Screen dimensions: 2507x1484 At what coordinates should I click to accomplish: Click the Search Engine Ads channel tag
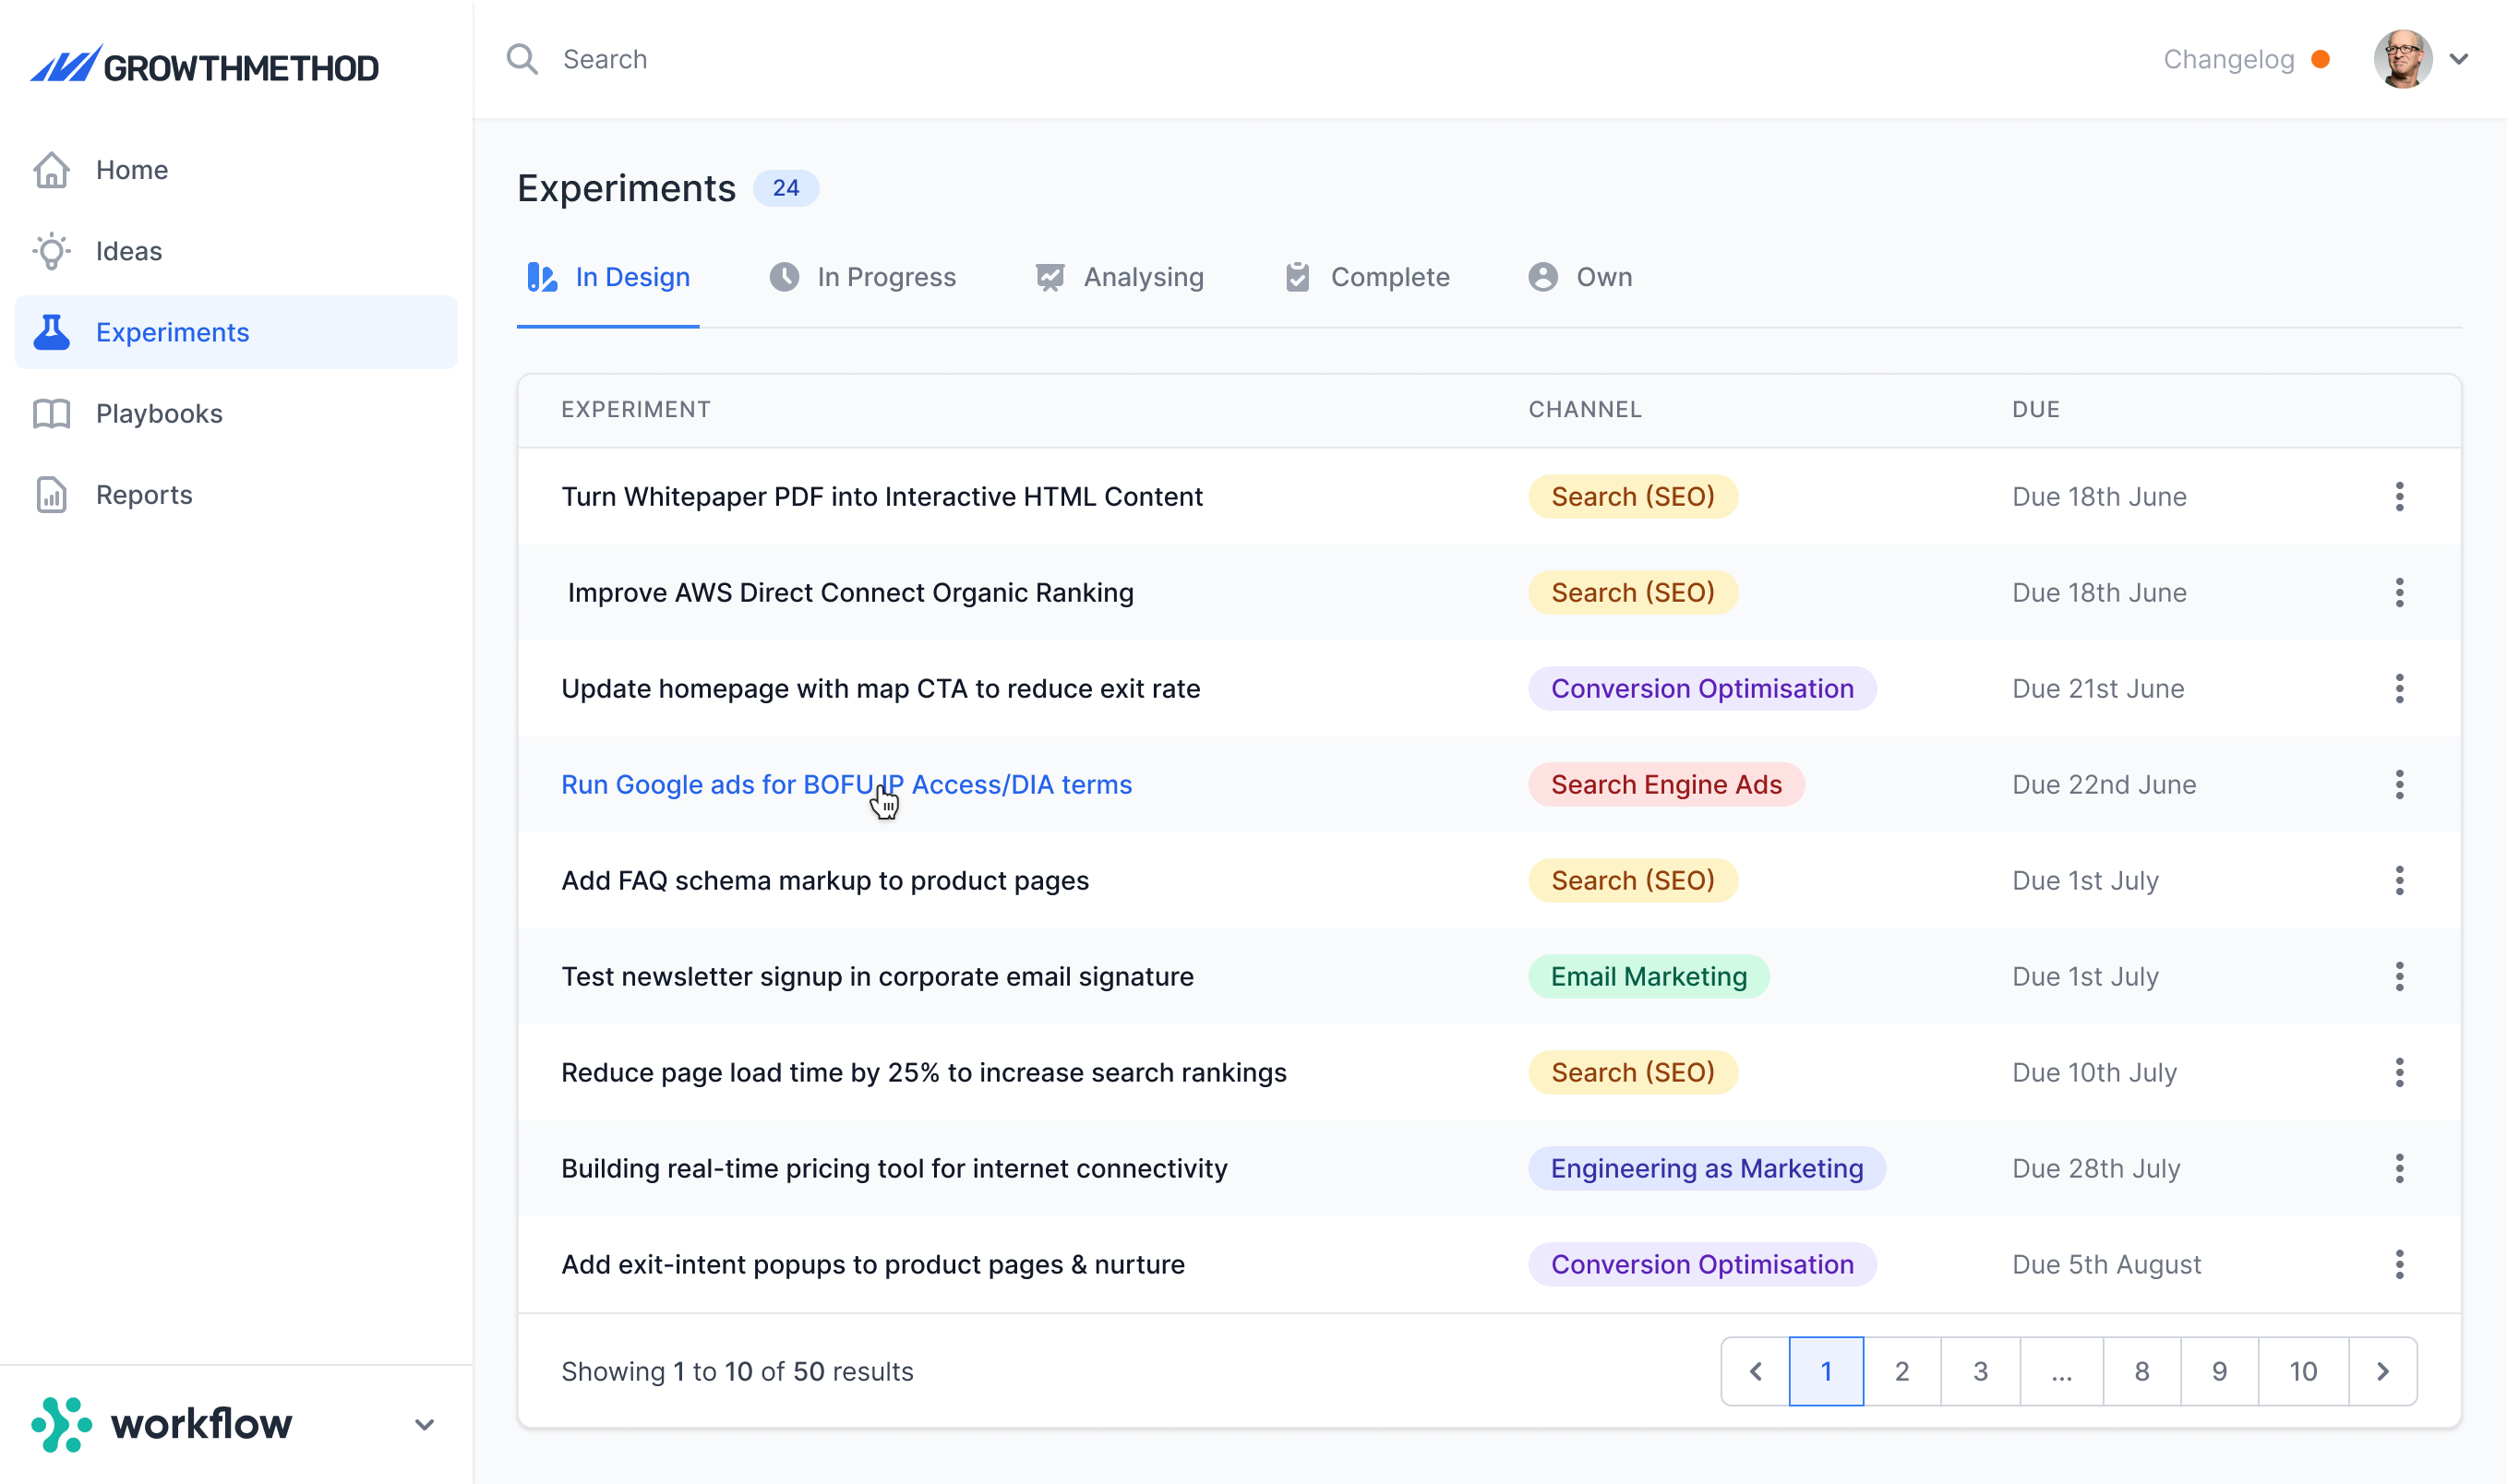[1666, 784]
